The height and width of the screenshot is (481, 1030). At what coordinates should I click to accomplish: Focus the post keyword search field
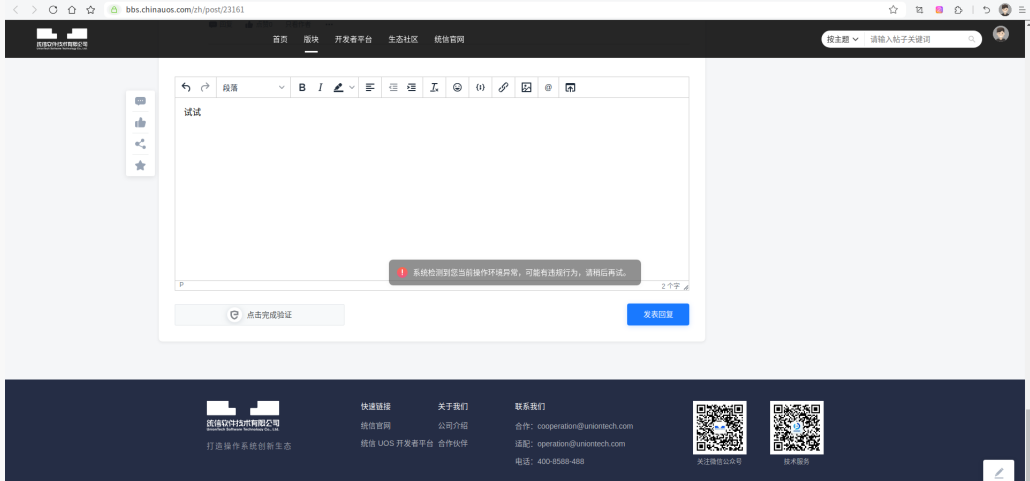tap(916, 39)
